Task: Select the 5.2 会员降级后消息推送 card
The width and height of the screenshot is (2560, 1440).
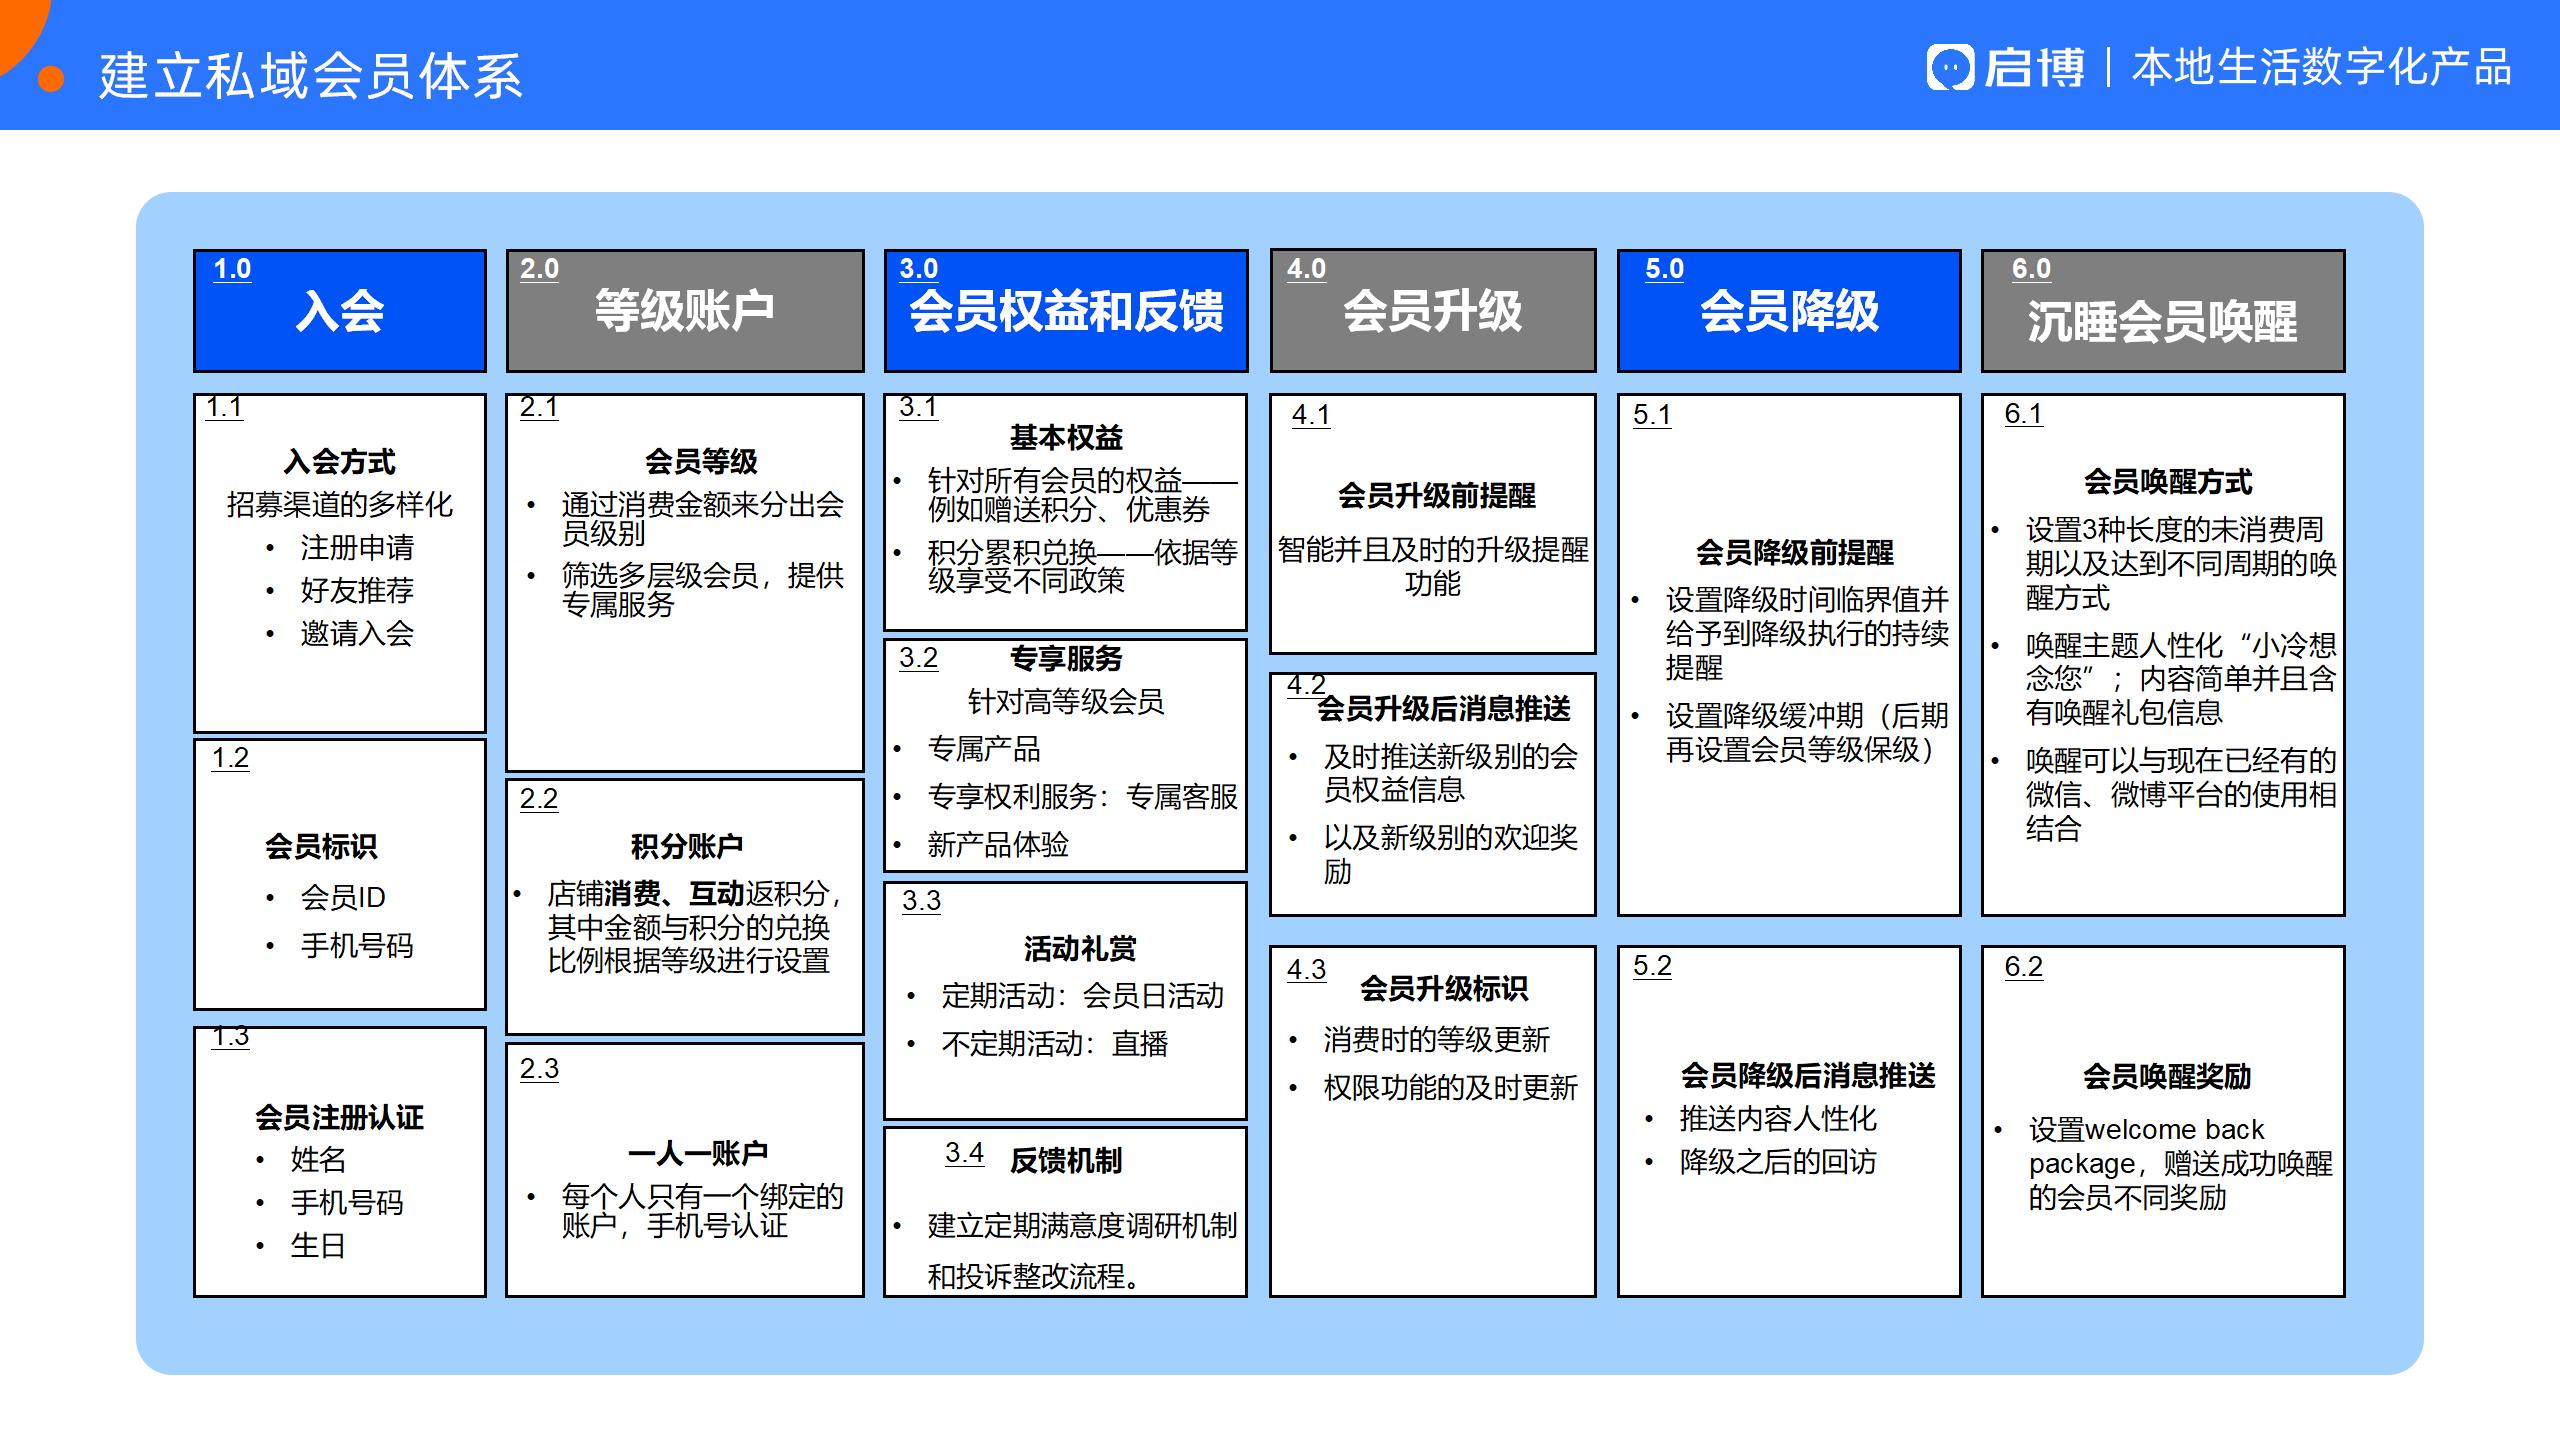Action: coord(1789,1120)
